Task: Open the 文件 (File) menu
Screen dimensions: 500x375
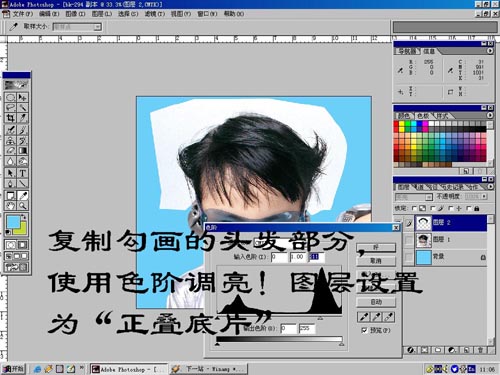Action: pos(23,14)
